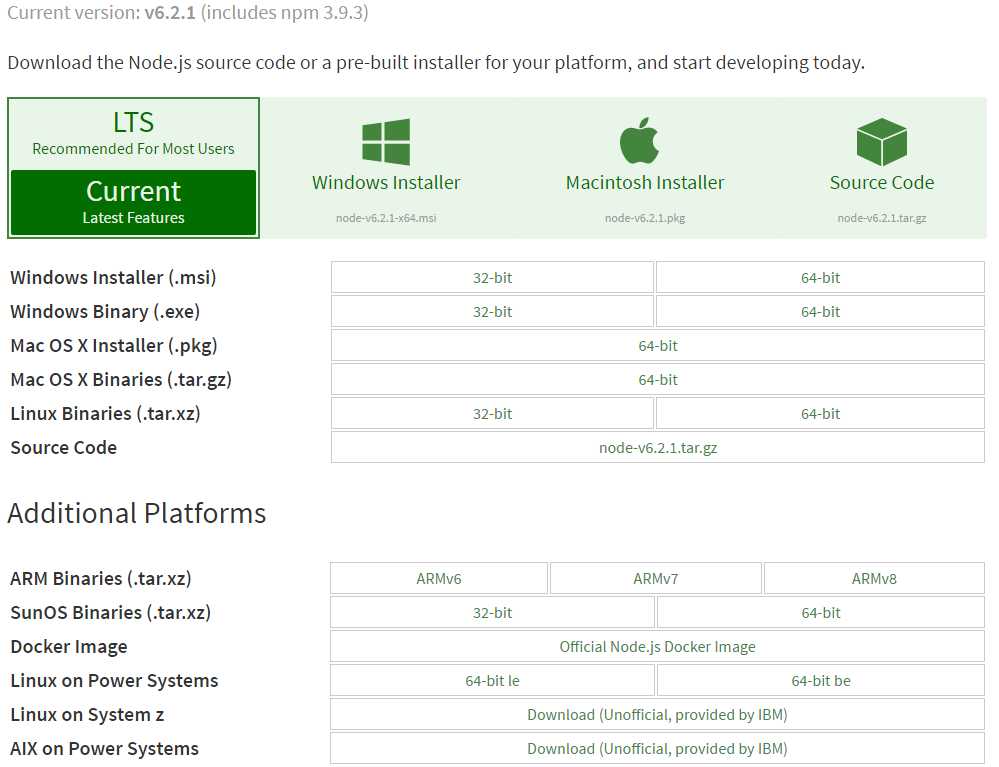999x767 pixels.
Task: Download Linux Binaries (.tar.xz) 64-bit
Action: pos(821,413)
